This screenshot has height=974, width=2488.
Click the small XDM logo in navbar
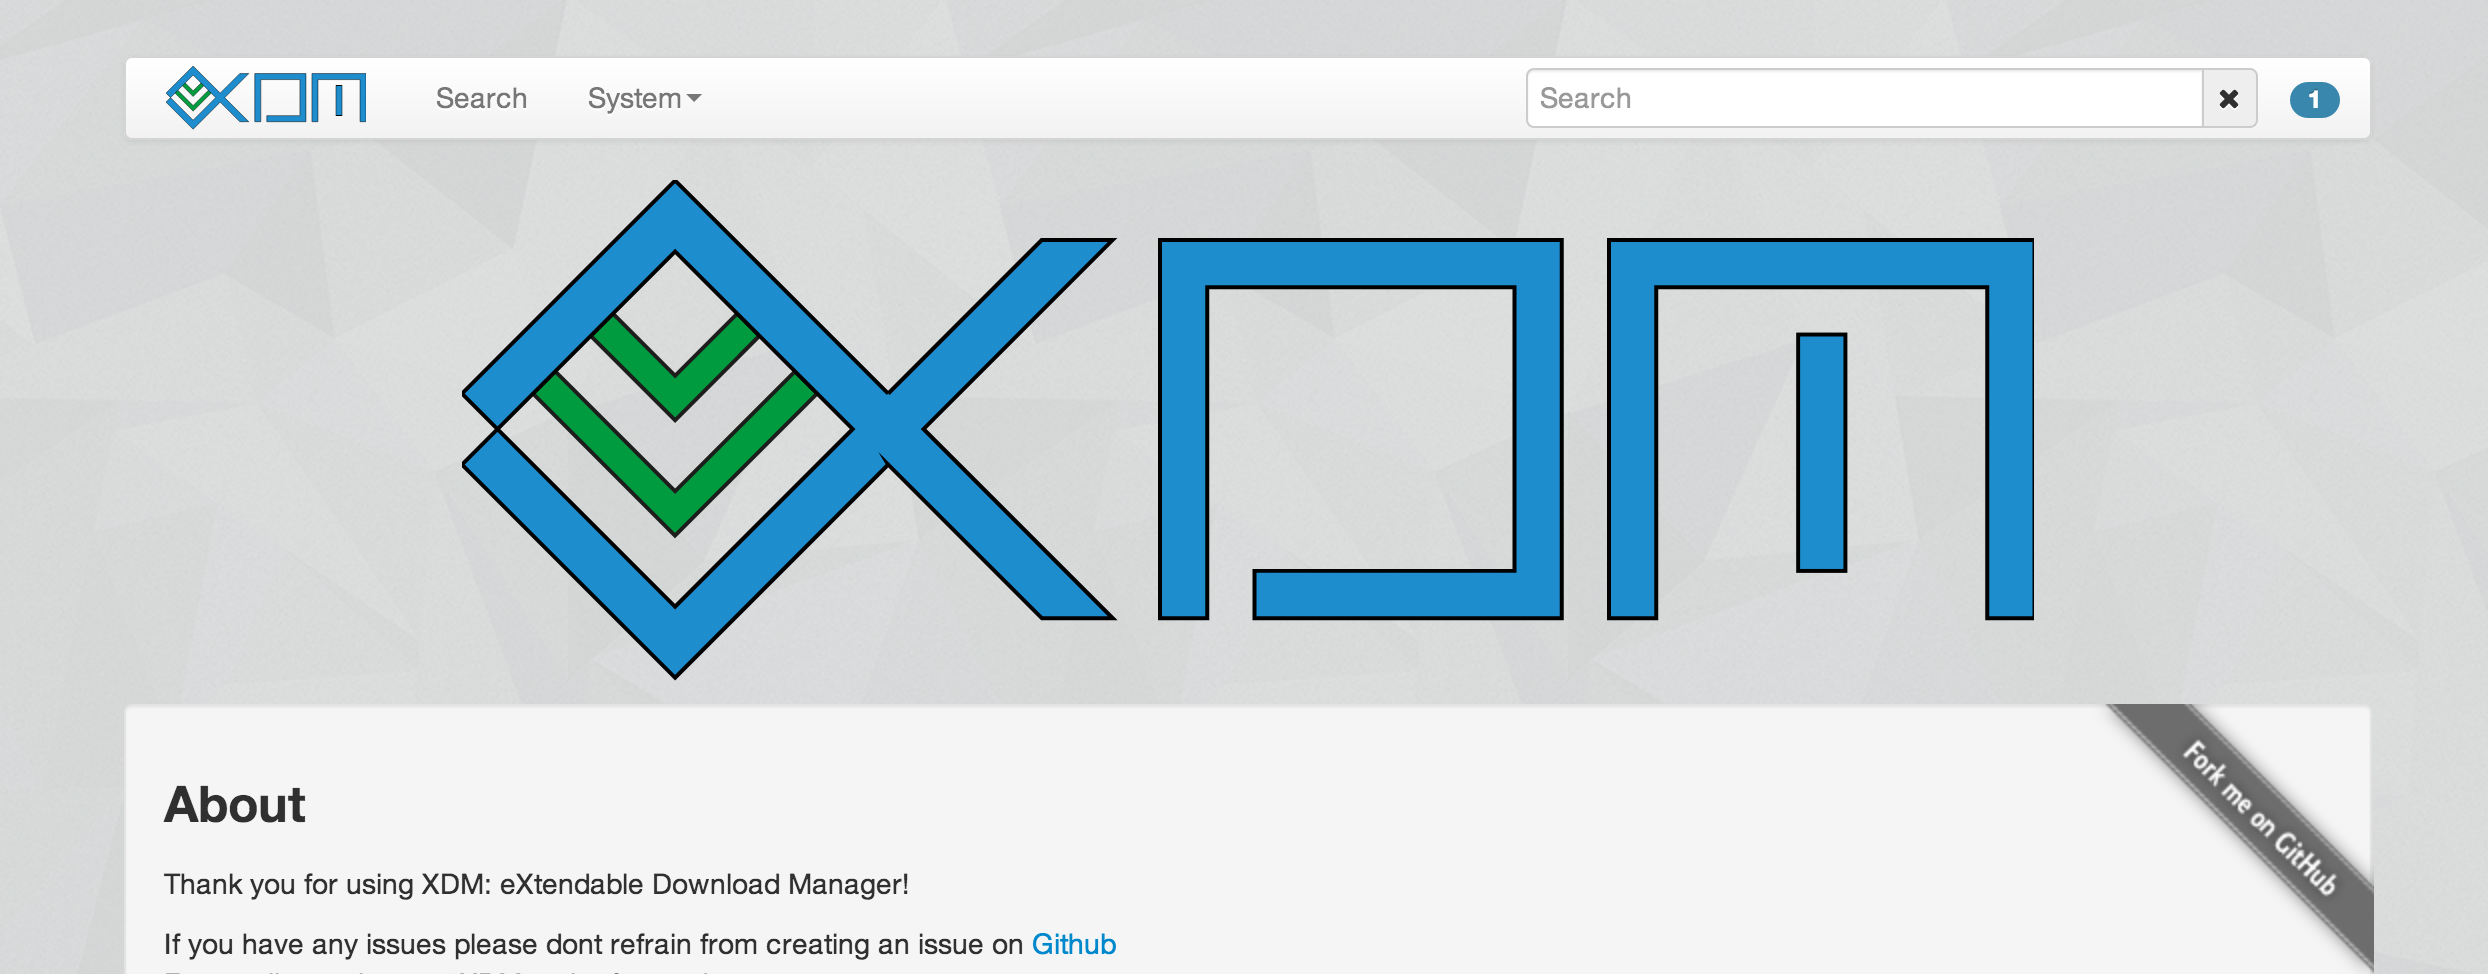(266, 98)
